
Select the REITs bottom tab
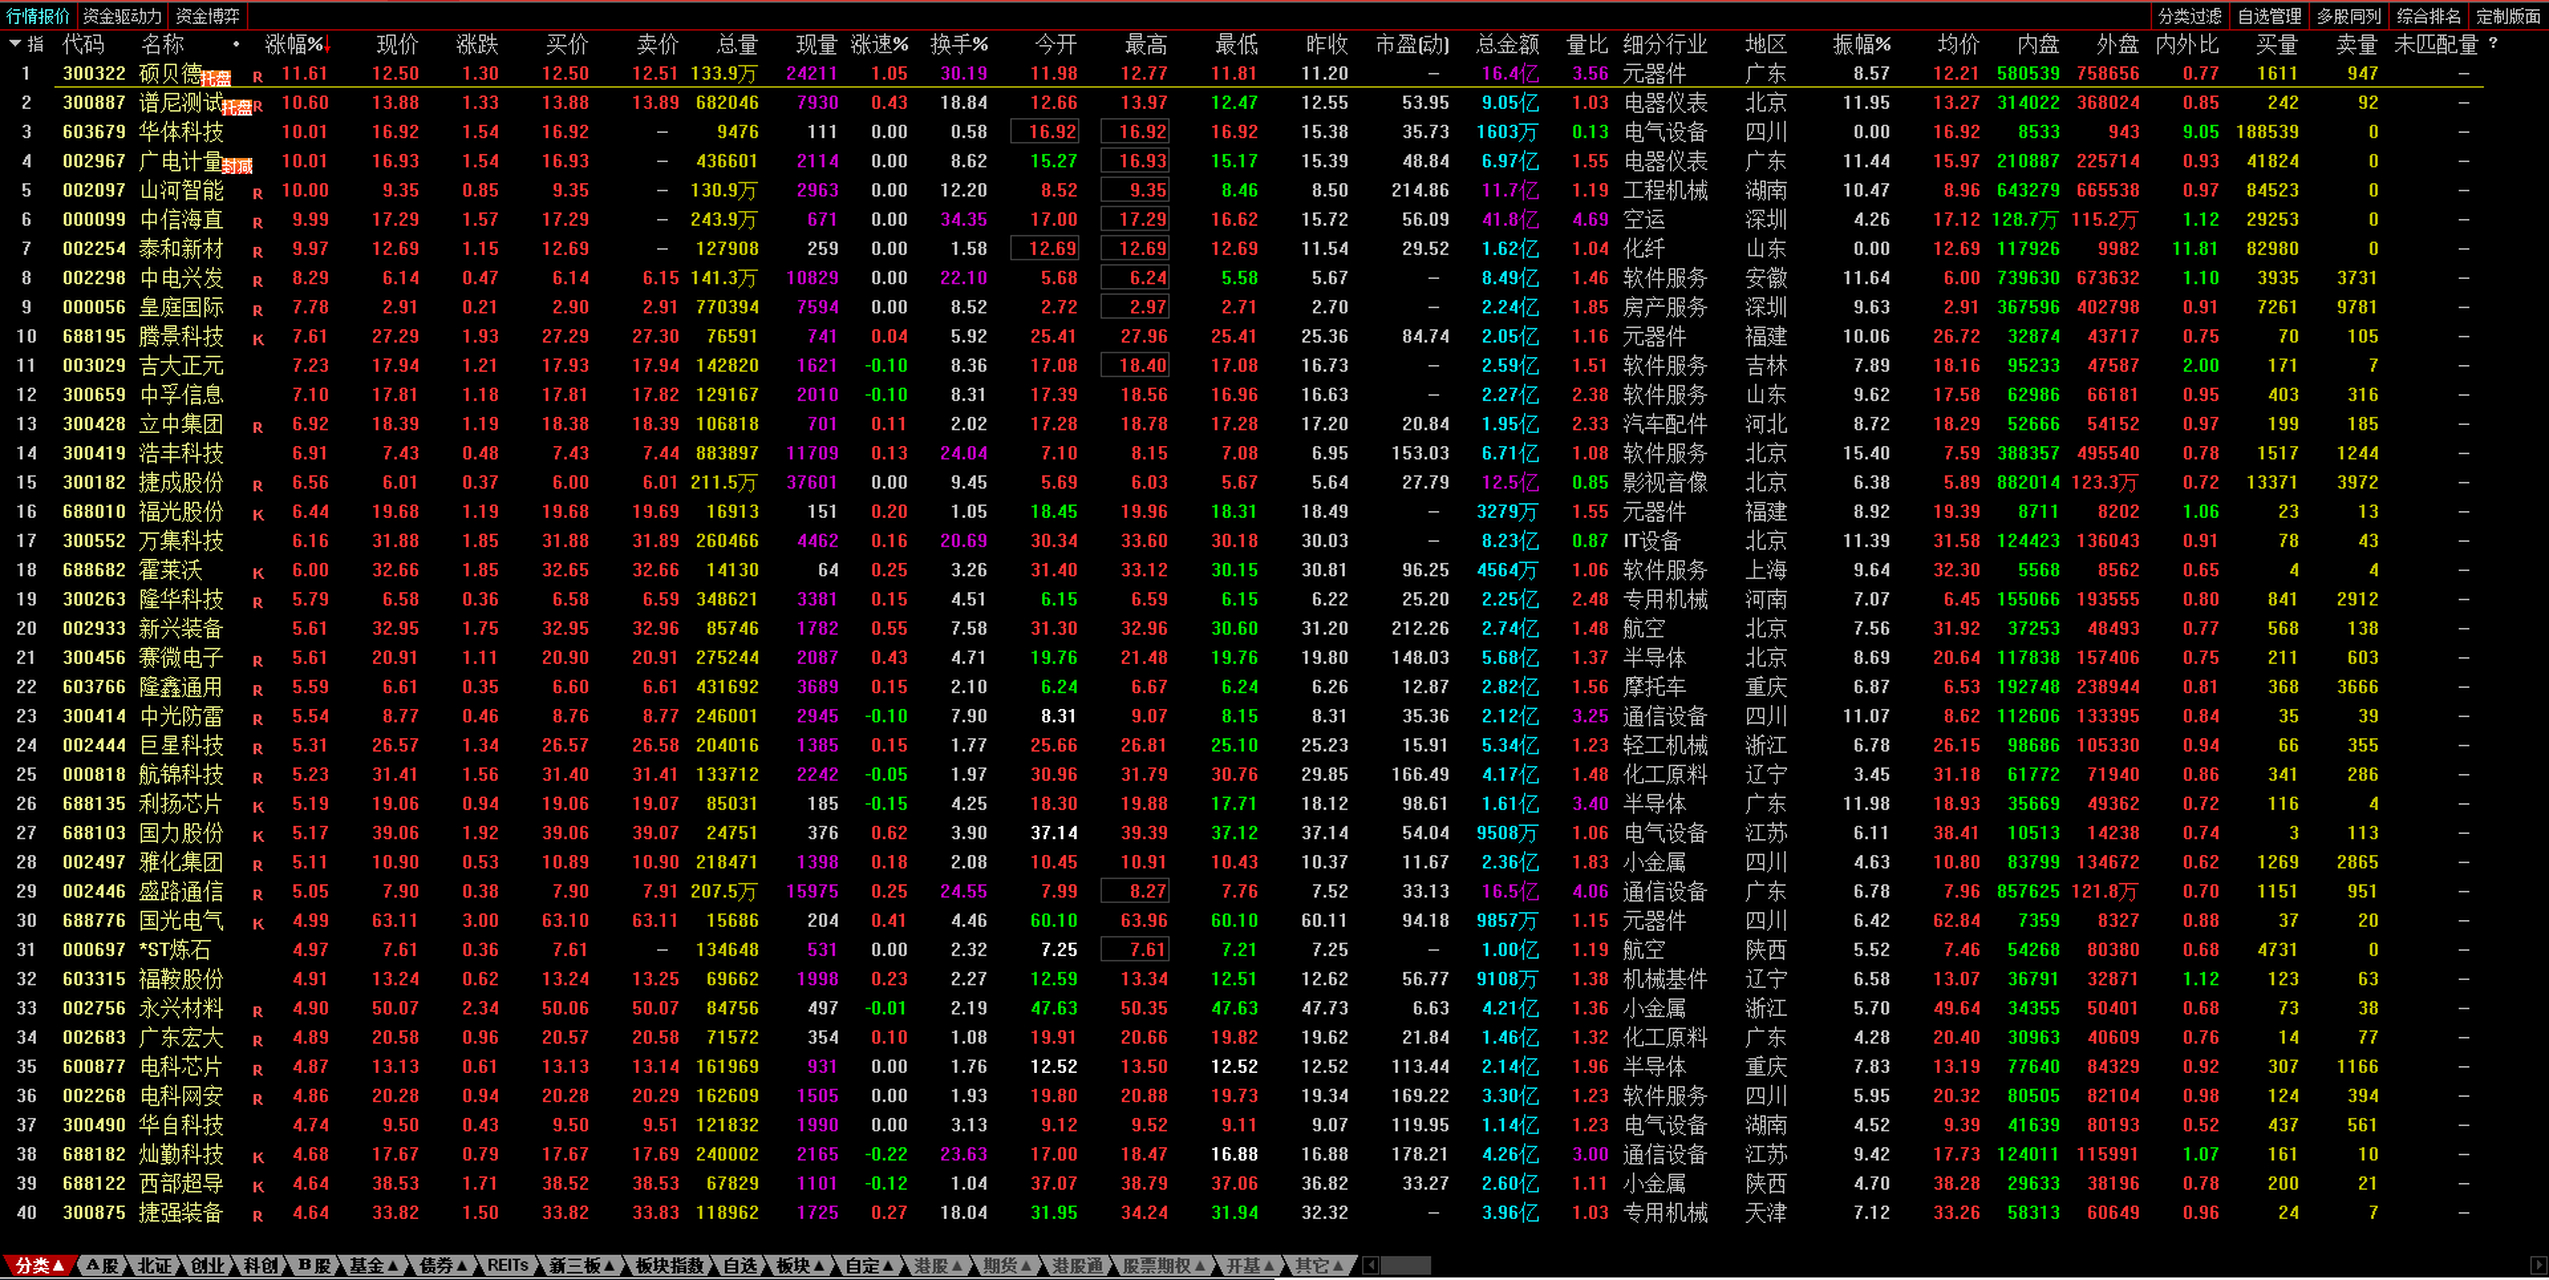[x=508, y=1266]
